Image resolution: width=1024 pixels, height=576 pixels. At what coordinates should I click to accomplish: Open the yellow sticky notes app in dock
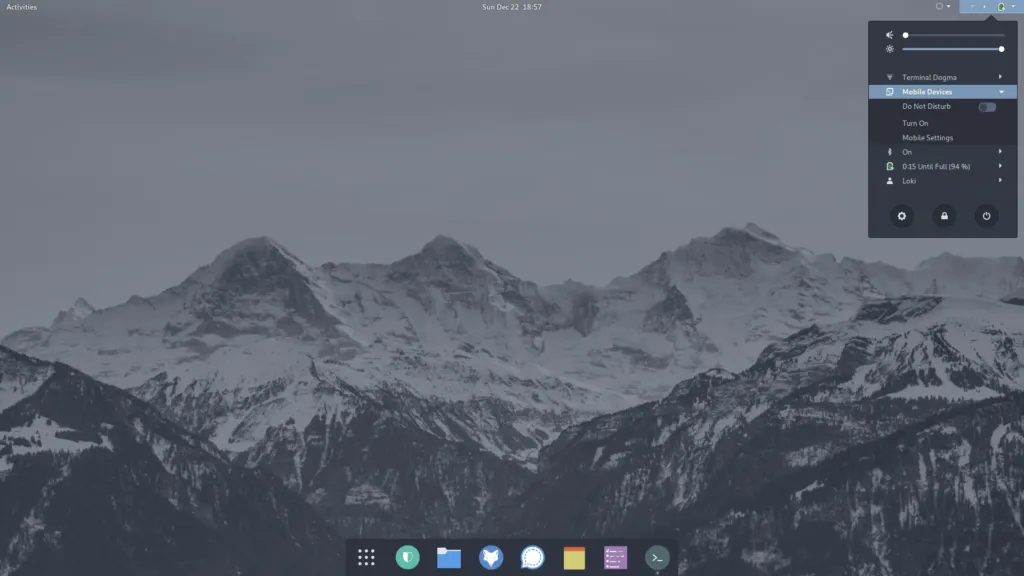point(574,558)
